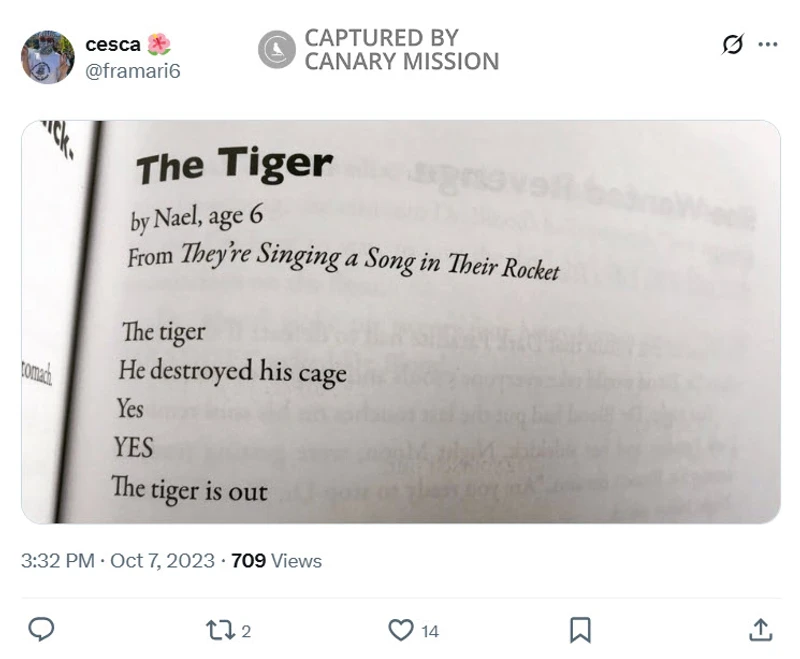
Task: Open The Tiger poem photo
Action: click(x=400, y=320)
